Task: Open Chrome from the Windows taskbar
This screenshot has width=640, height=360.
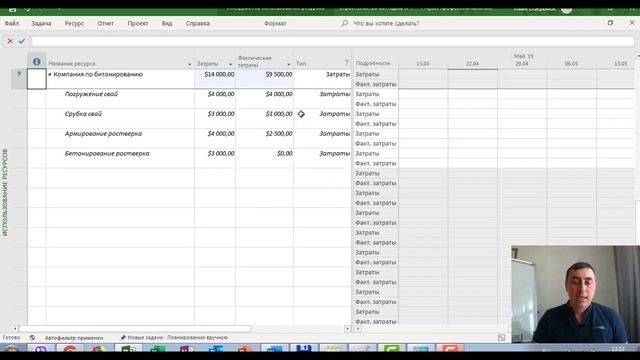Action: (71, 348)
